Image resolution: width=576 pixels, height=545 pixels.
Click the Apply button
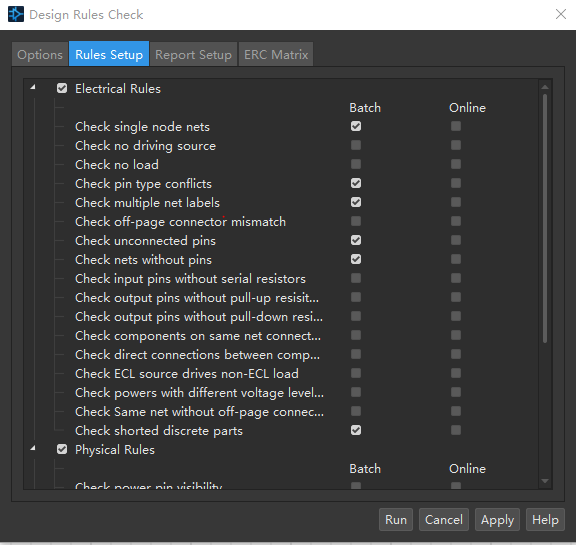coord(497,520)
